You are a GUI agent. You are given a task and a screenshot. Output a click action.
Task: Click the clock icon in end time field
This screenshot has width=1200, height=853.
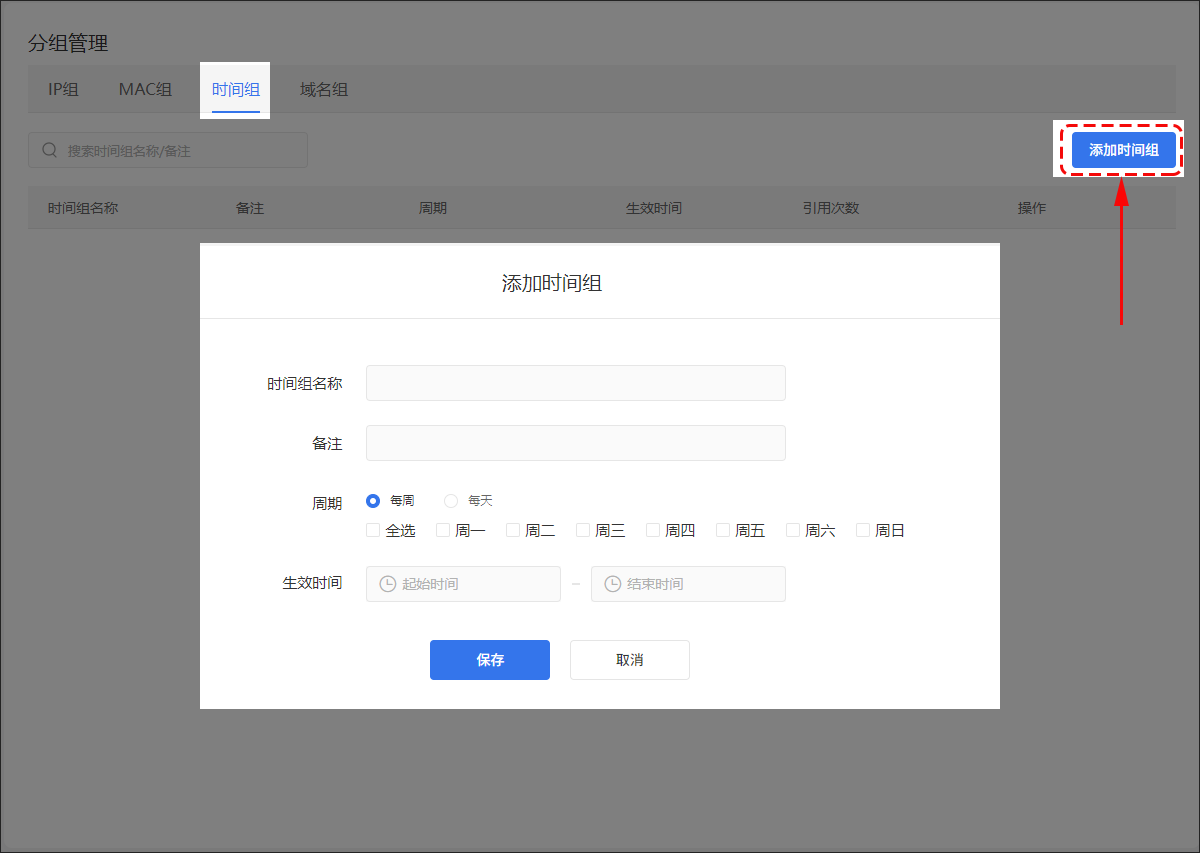(x=612, y=584)
